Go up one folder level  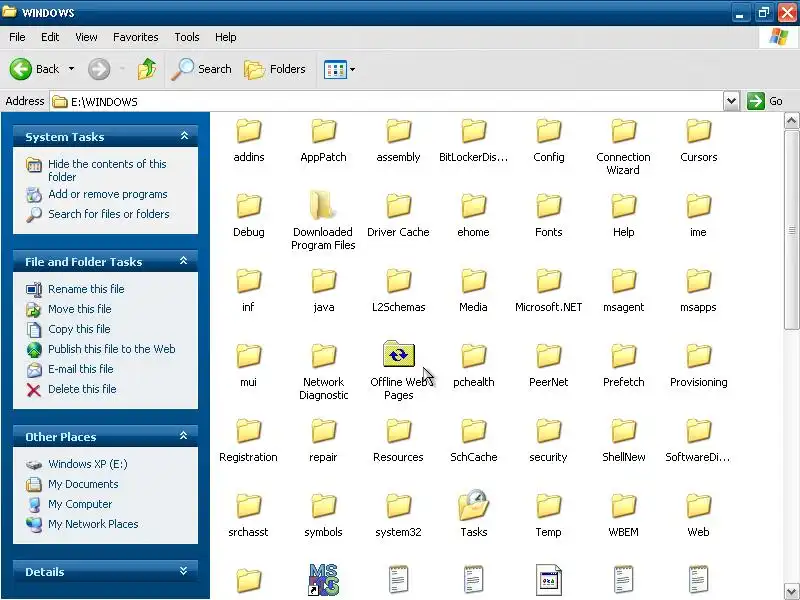tap(147, 69)
